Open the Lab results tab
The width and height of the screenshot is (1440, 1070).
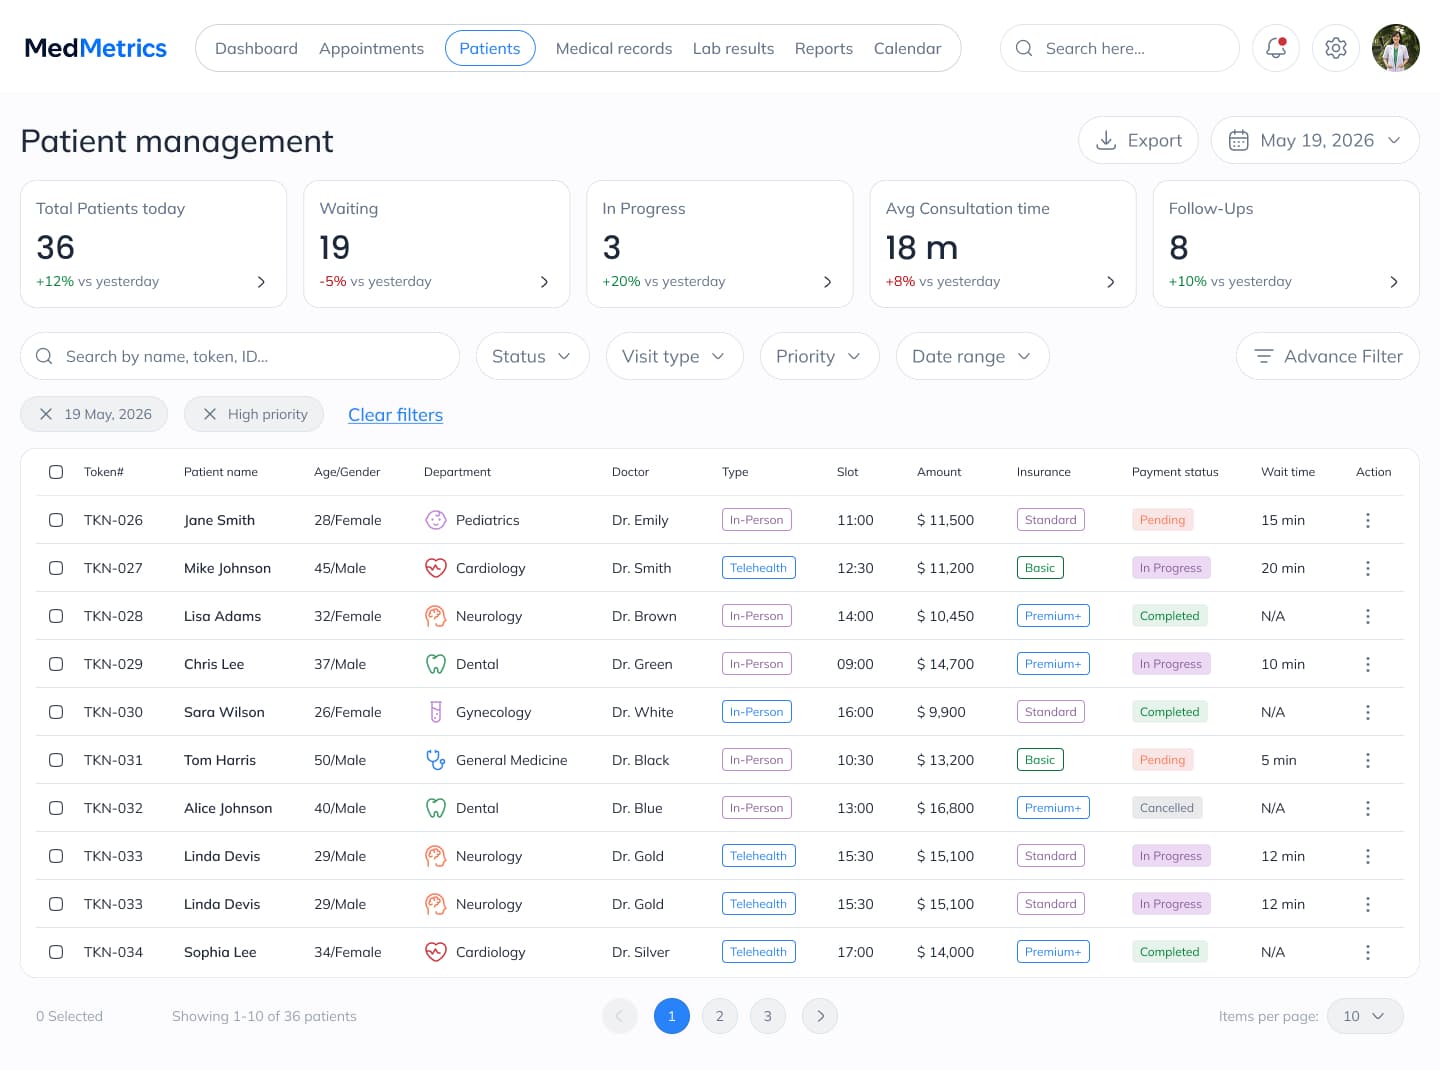click(x=733, y=48)
